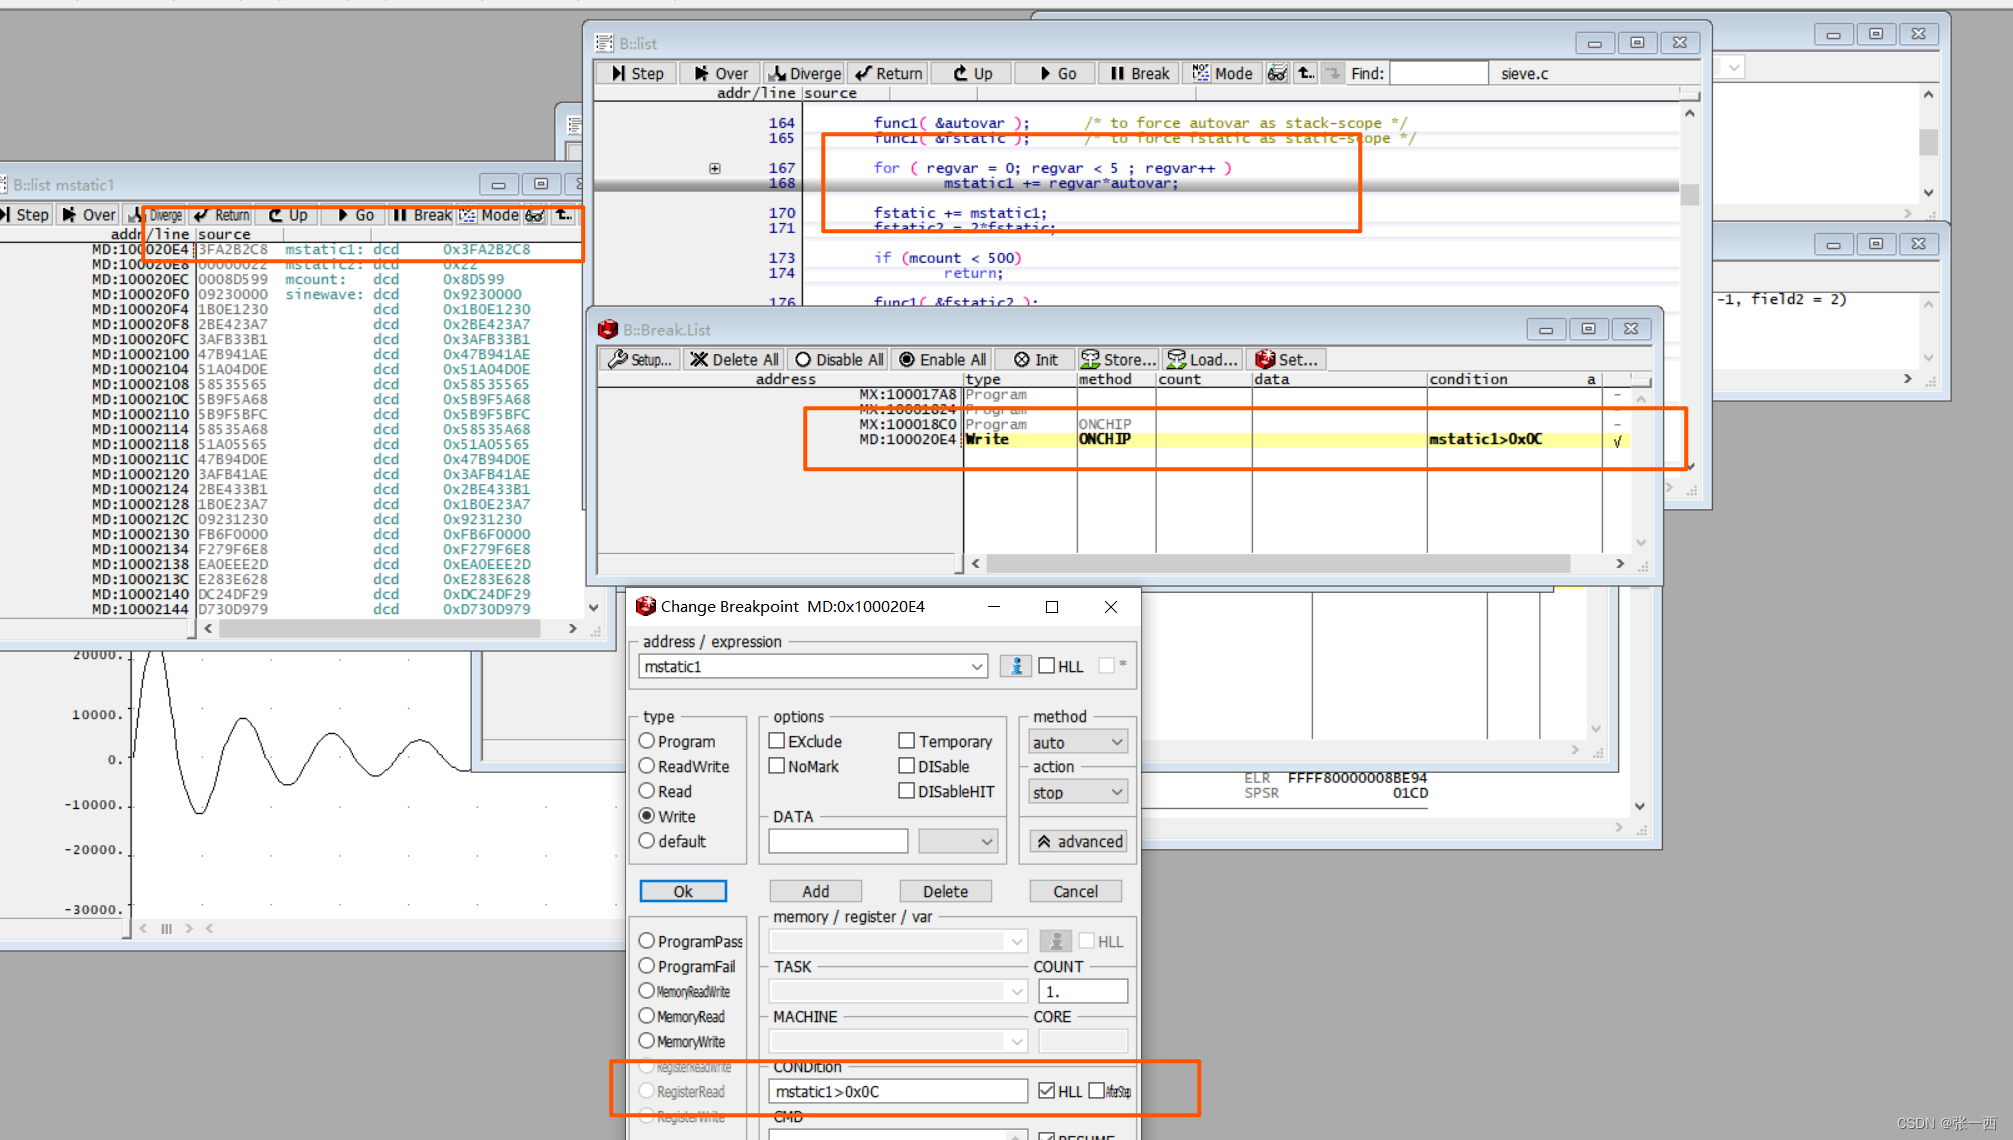This screenshot has width=2013, height=1140.
Task: Open the TASK dropdown
Action: coord(1016,991)
